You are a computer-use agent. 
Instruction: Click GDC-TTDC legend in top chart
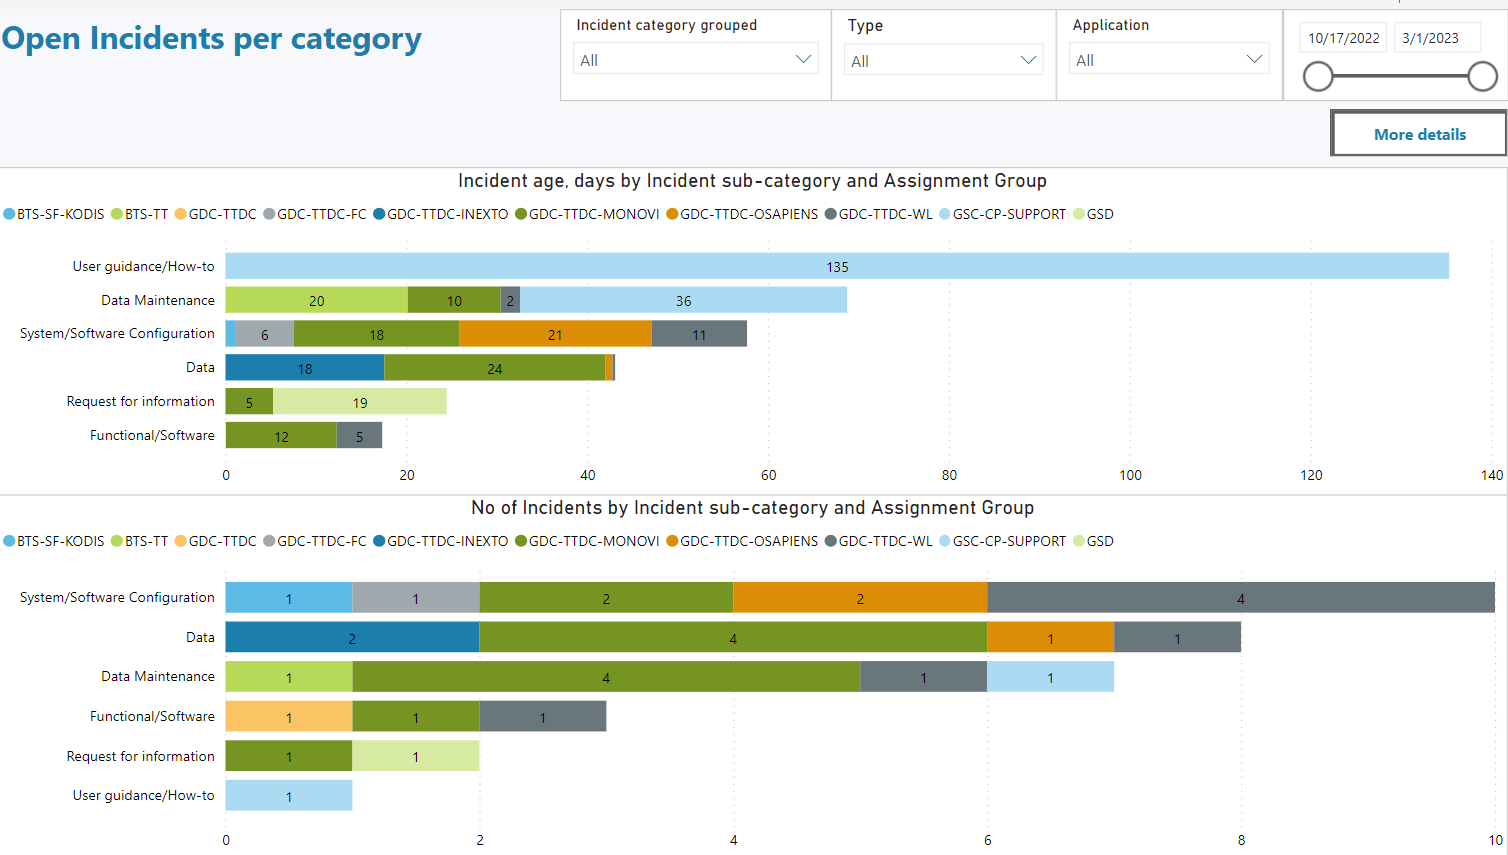pyautogui.click(x=215, y=214)
